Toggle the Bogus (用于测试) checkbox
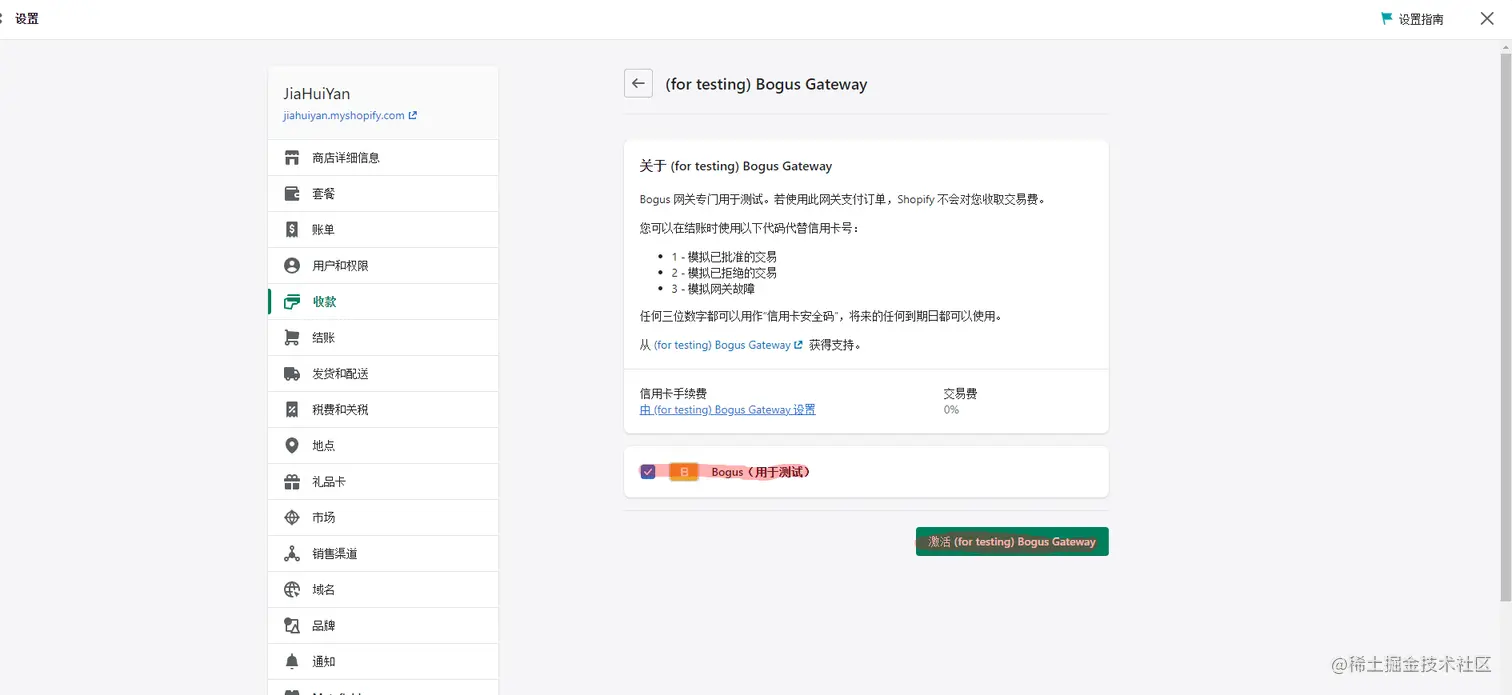Image resolution: width=1512 pixels, height=695 pixels. (648, 472)
